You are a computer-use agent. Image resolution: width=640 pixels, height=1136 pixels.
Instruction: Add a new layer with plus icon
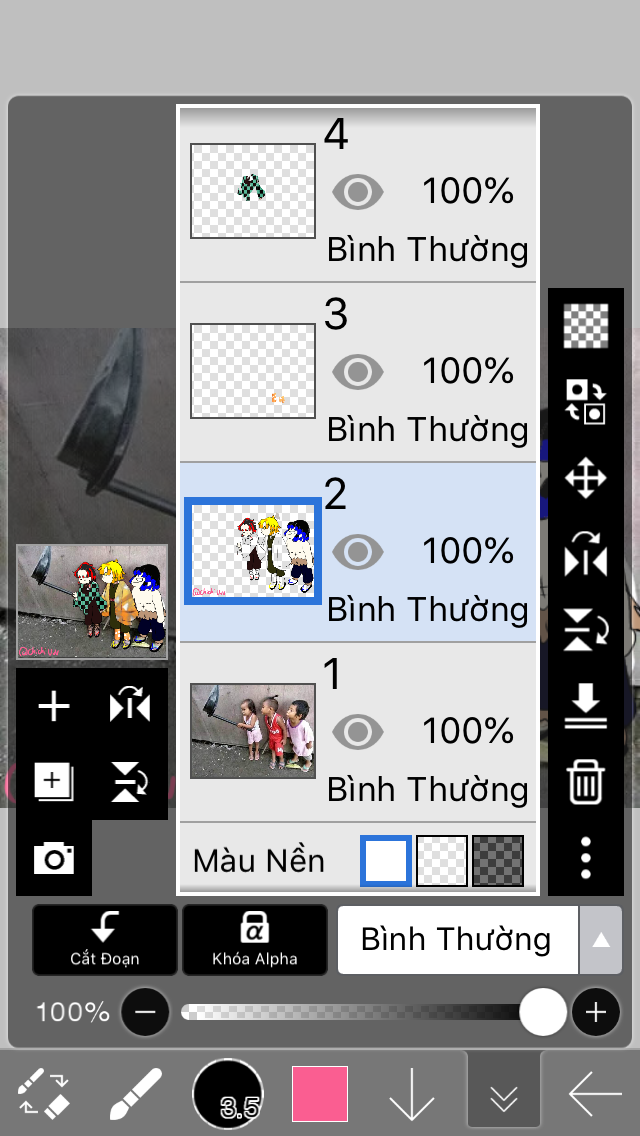tap(54, 706)
